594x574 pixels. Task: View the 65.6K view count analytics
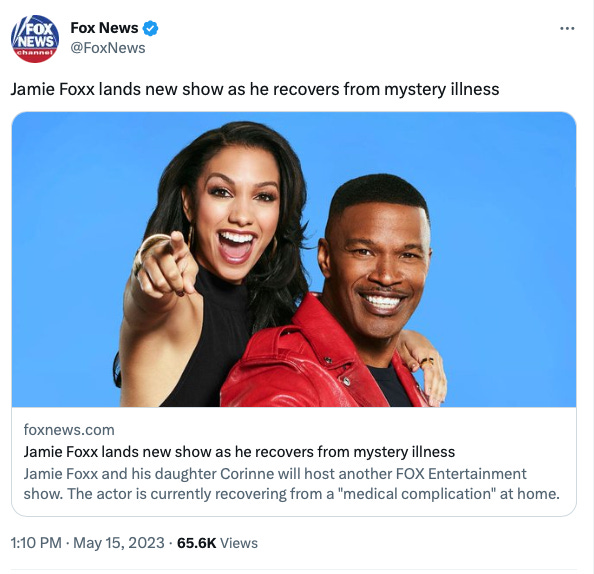tap(196, 543)
